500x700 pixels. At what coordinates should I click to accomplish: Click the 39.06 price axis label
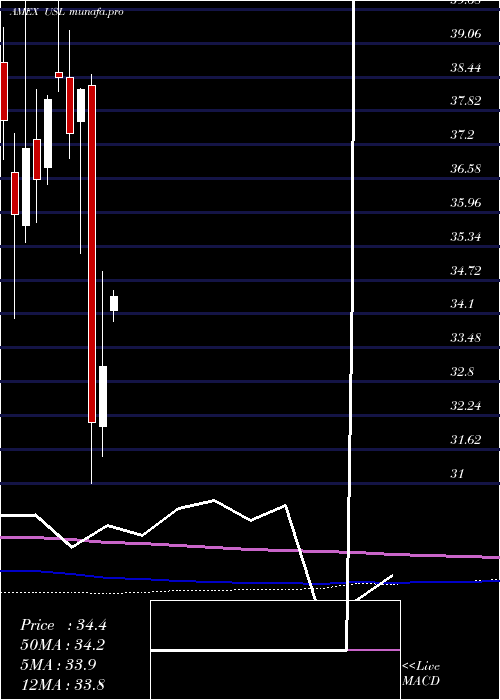coord(466,33)
